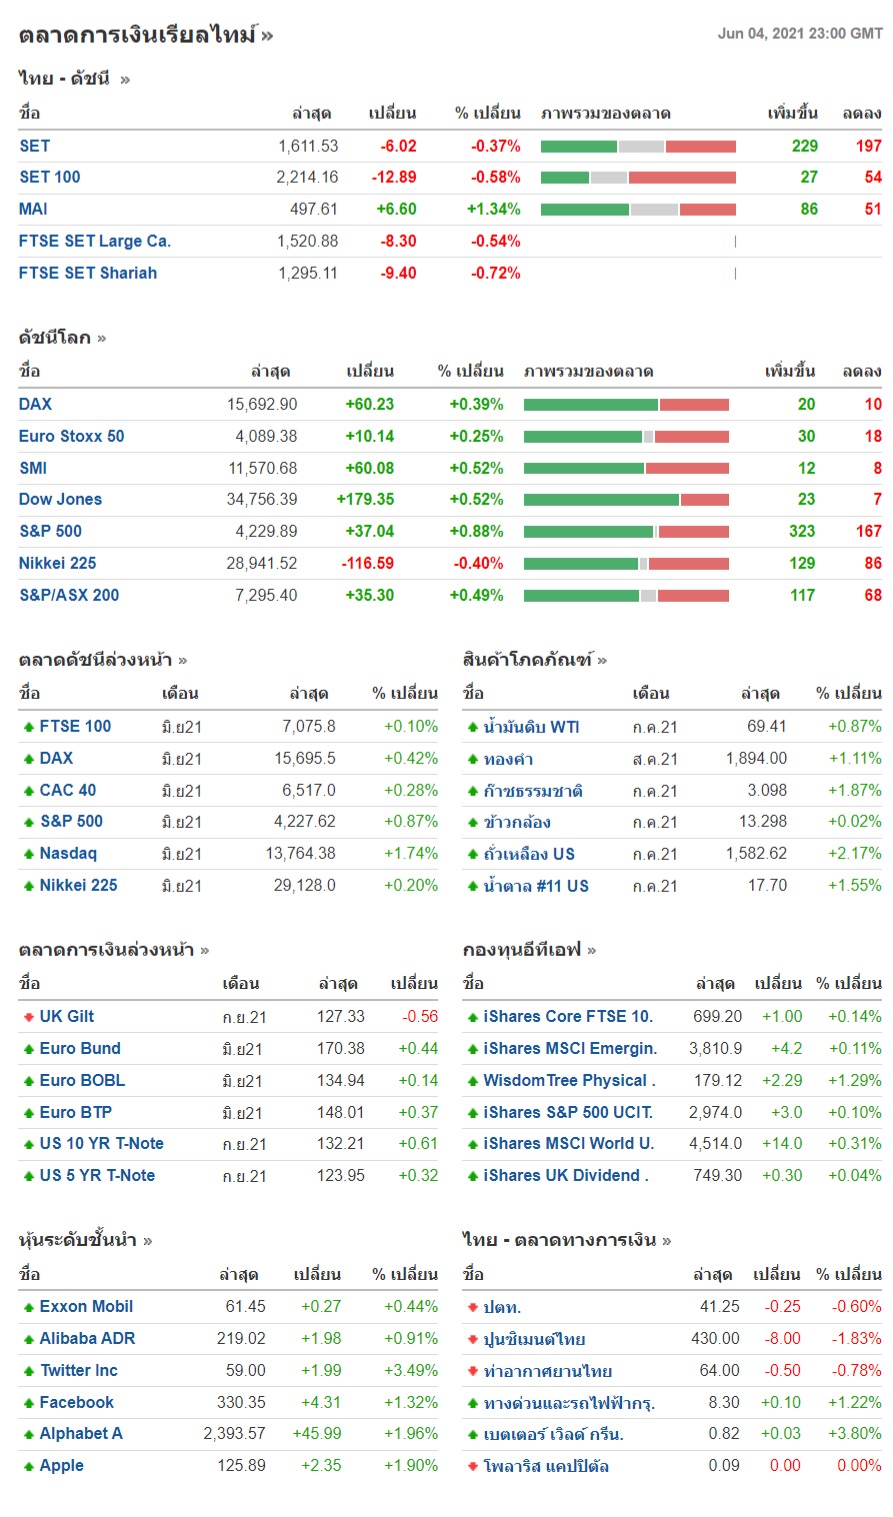Click the Nikkei 225 advancers count 129

click(802, 563)
